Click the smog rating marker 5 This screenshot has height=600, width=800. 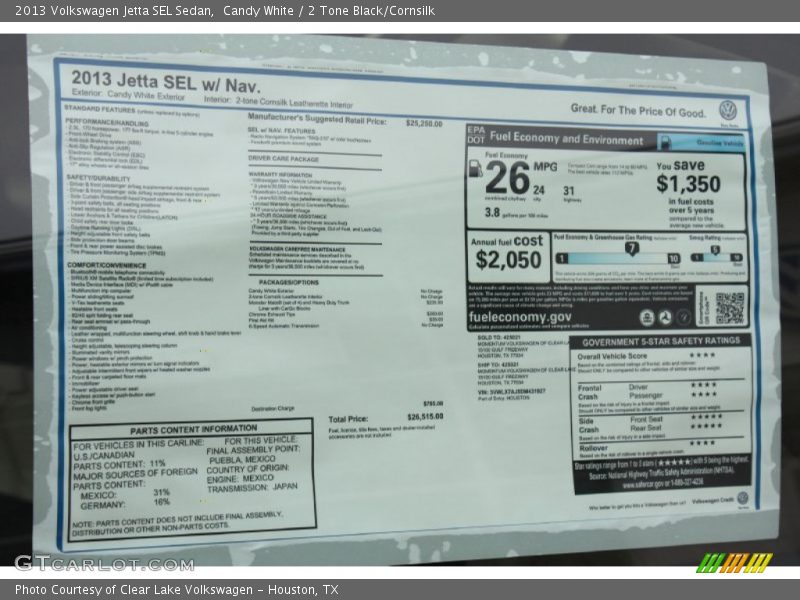click(x=715, y=250)
